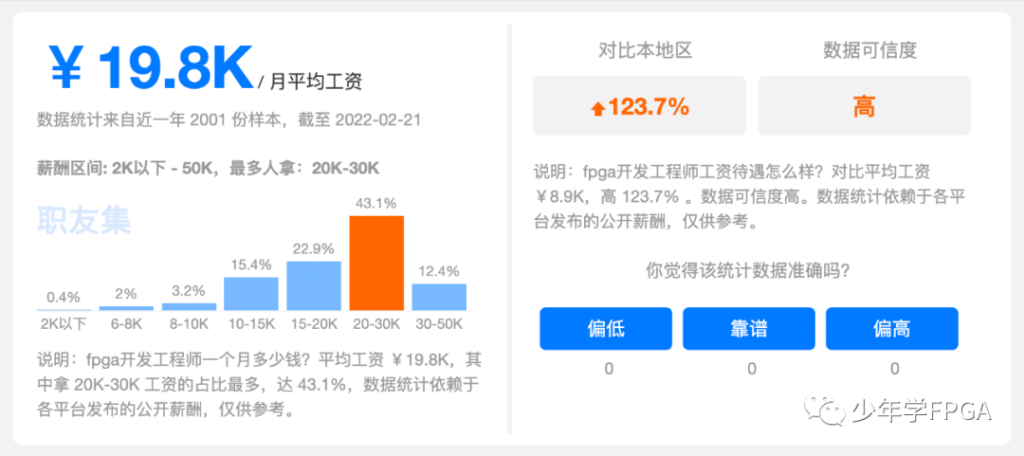Select the 15-20K bar in chart
This screenshot has width=1024, height=456.
coord(314,285)
